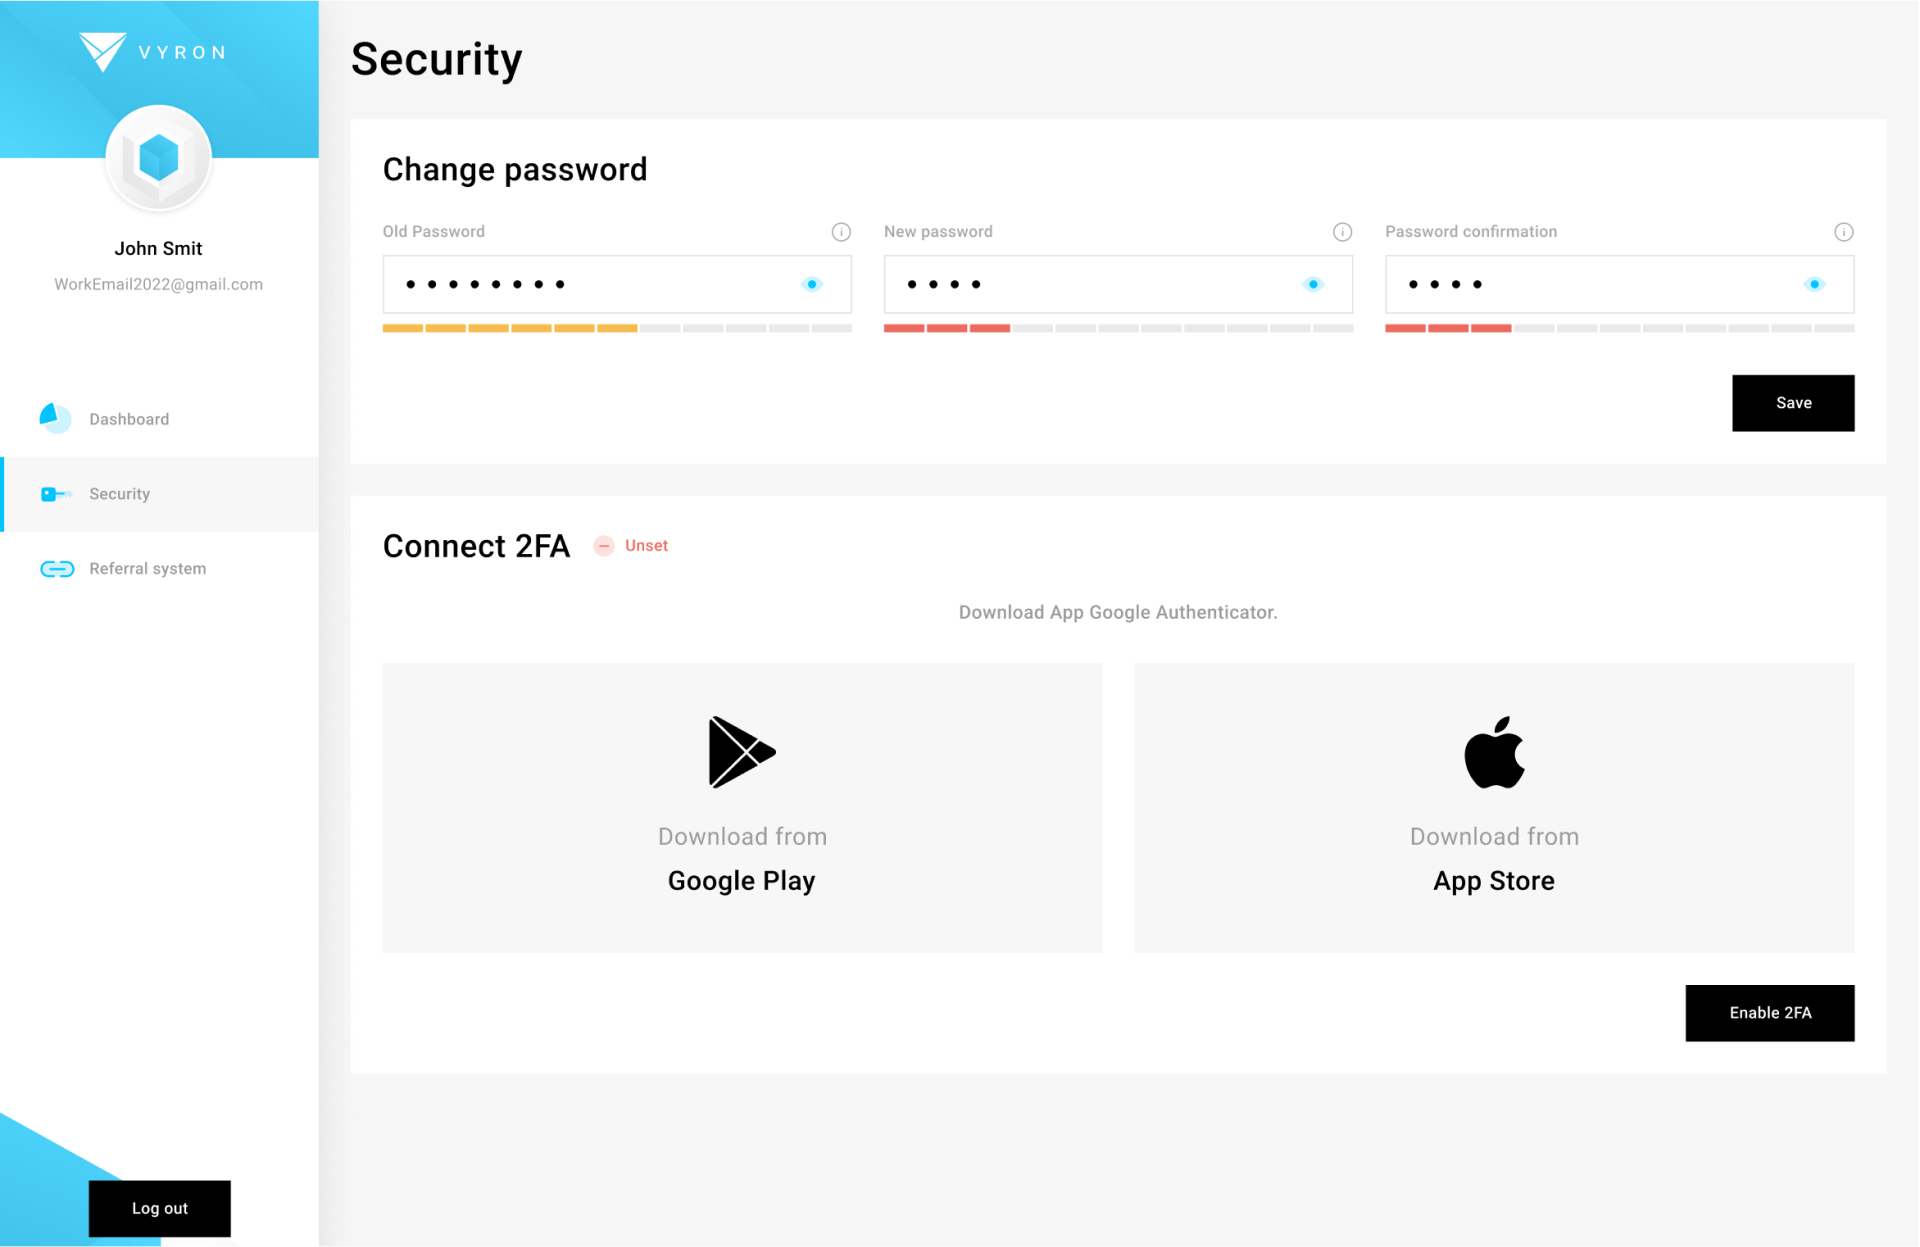Log out of the account
Image resolution: width=1920 pixels, height=1247 pixels.
click(159, 1208)
